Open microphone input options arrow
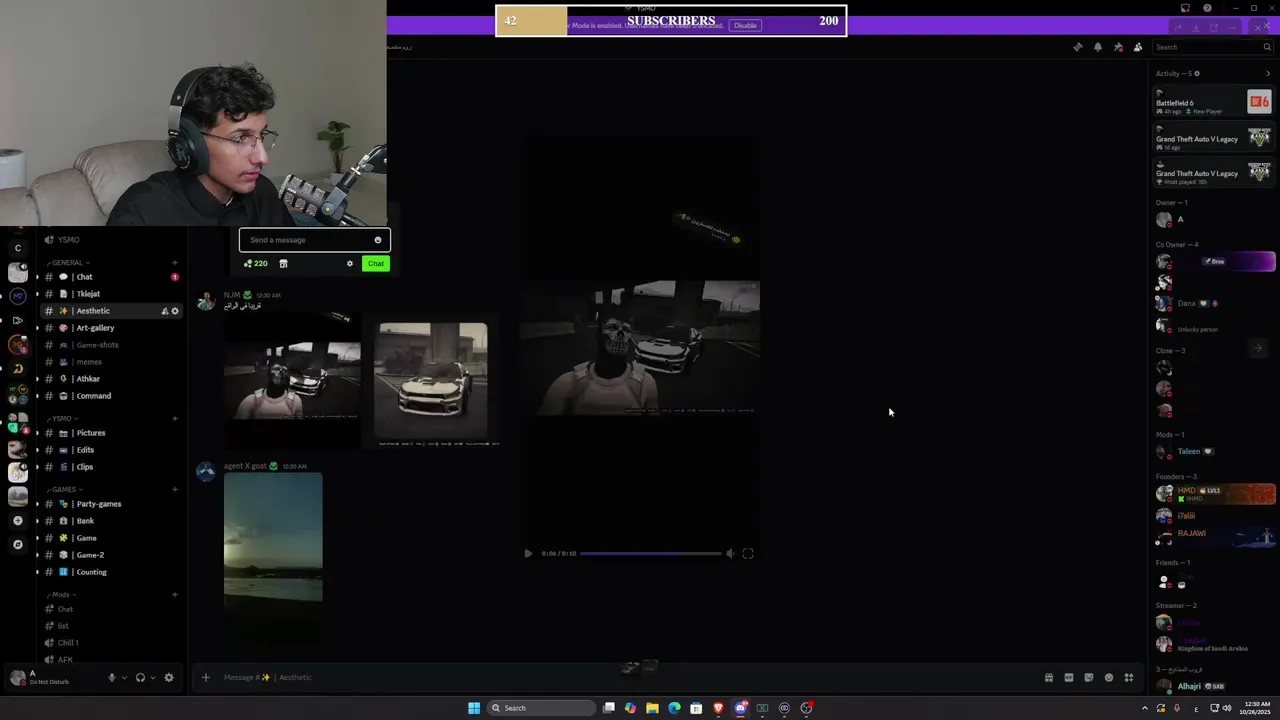This screenshot has width=1280, height=720. click(124, 677)
